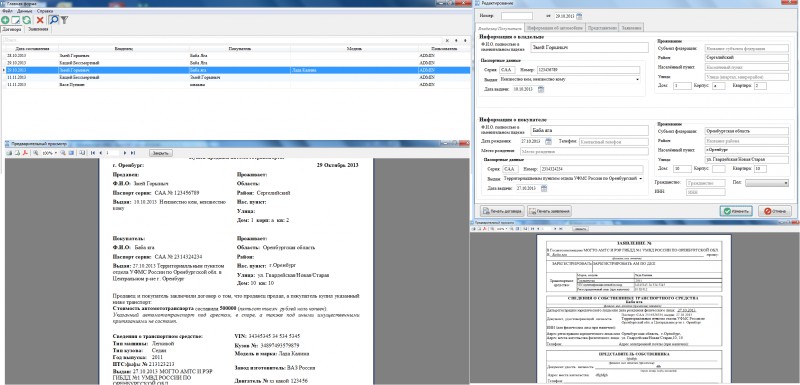Click page number field in contract preview
Viewport: 800px width, 385px height.
(112, 153)
